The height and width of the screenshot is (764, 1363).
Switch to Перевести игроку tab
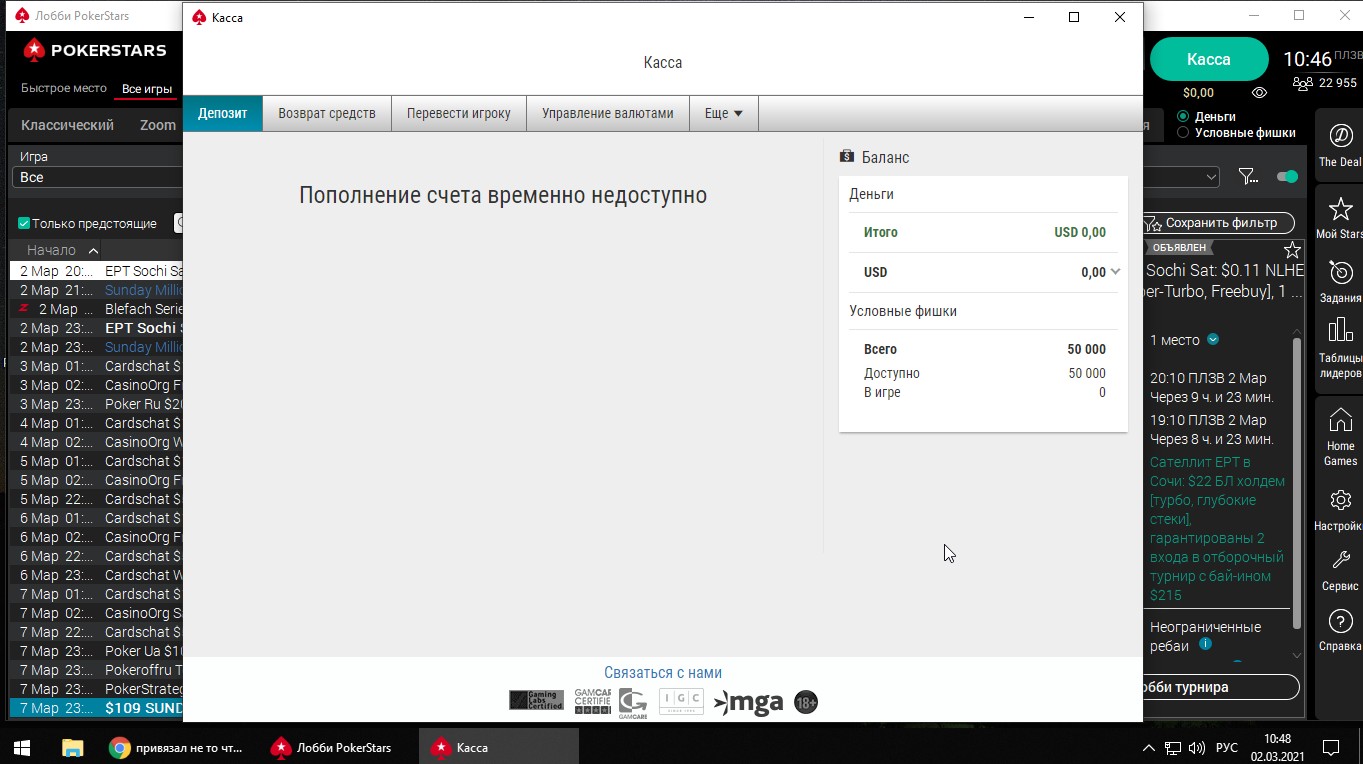458,113
